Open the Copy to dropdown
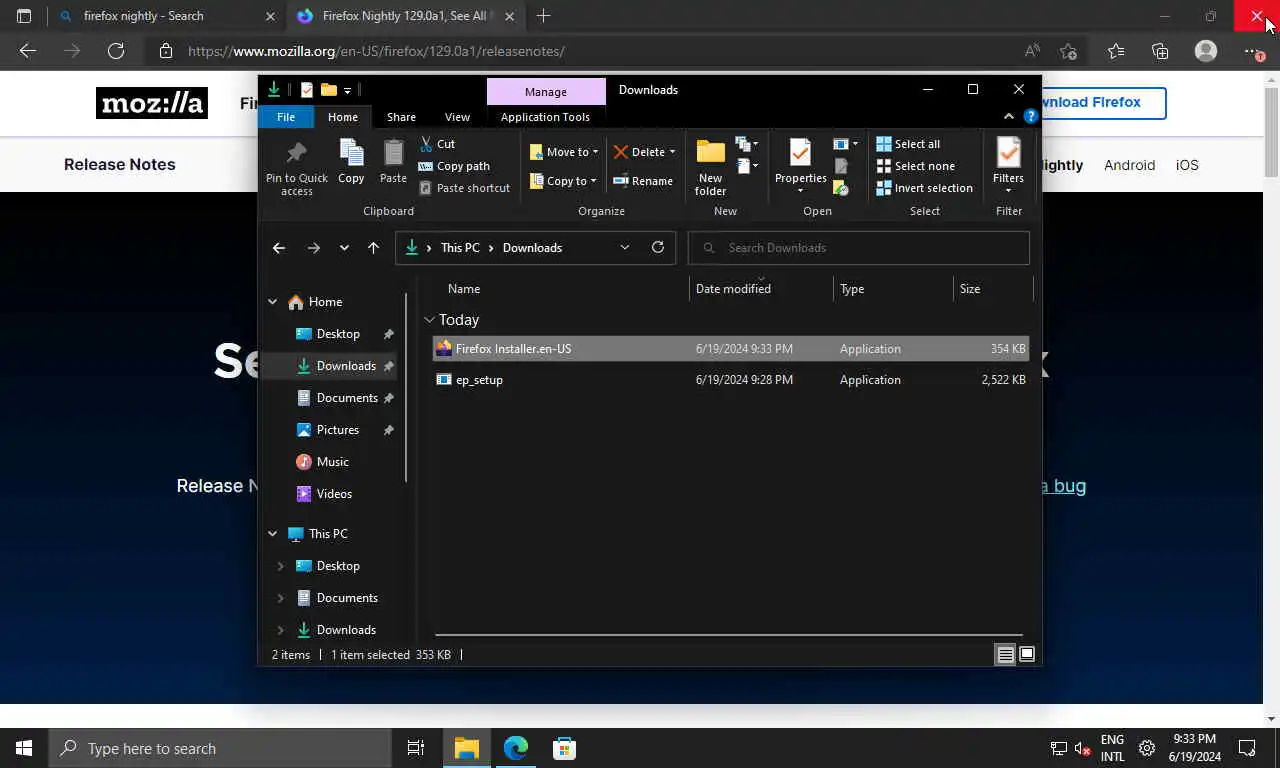The height and width of the screenshot is (768, 1280). pos(564,181)
